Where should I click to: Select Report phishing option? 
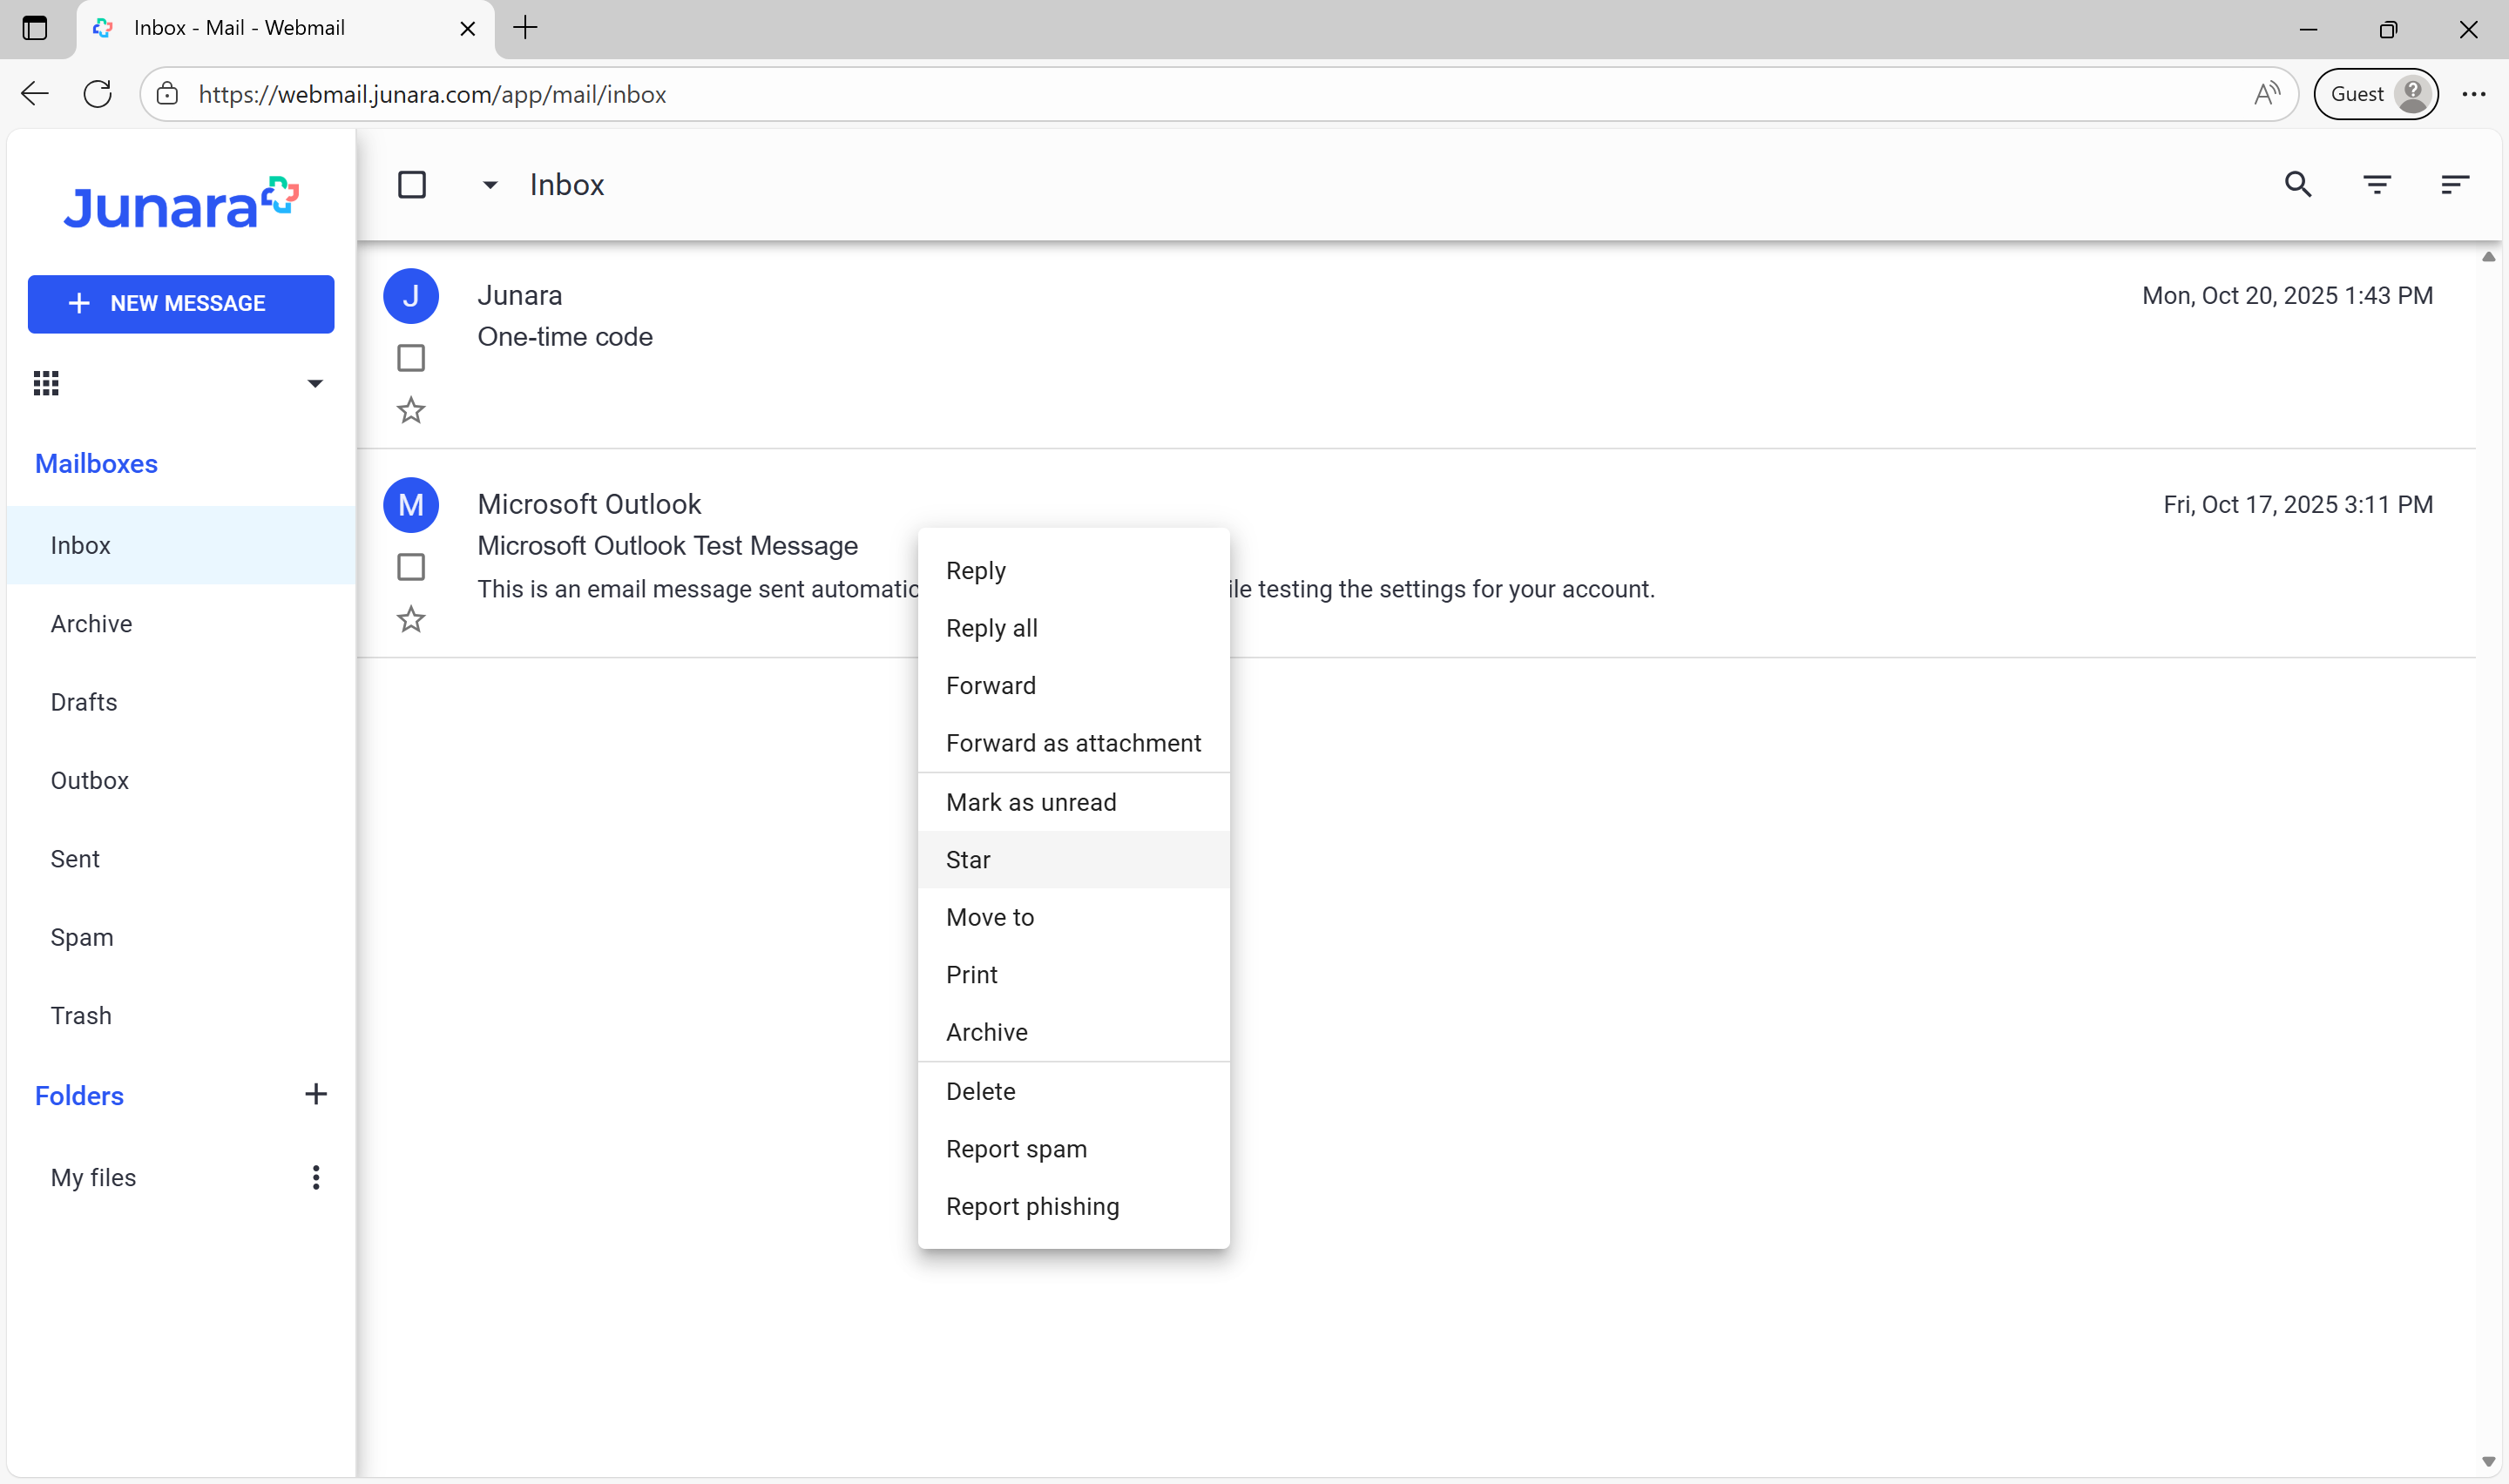[x=1073, y=1206]
